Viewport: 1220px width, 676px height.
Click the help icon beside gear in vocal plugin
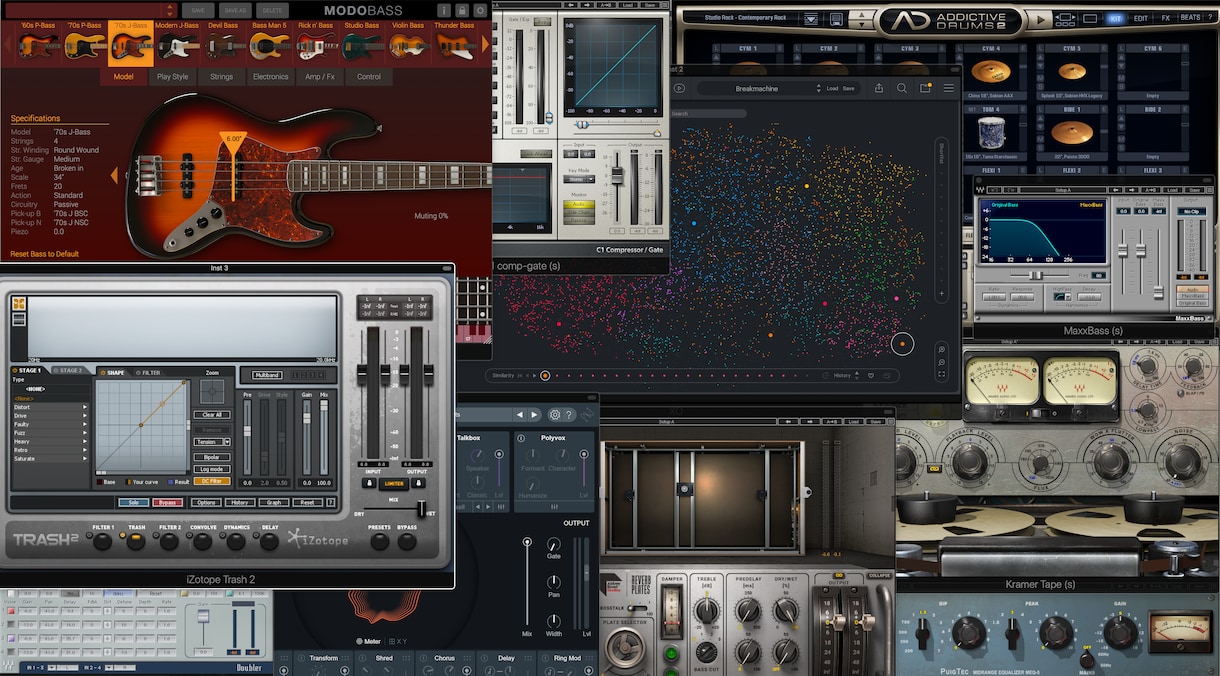point(570,415)
